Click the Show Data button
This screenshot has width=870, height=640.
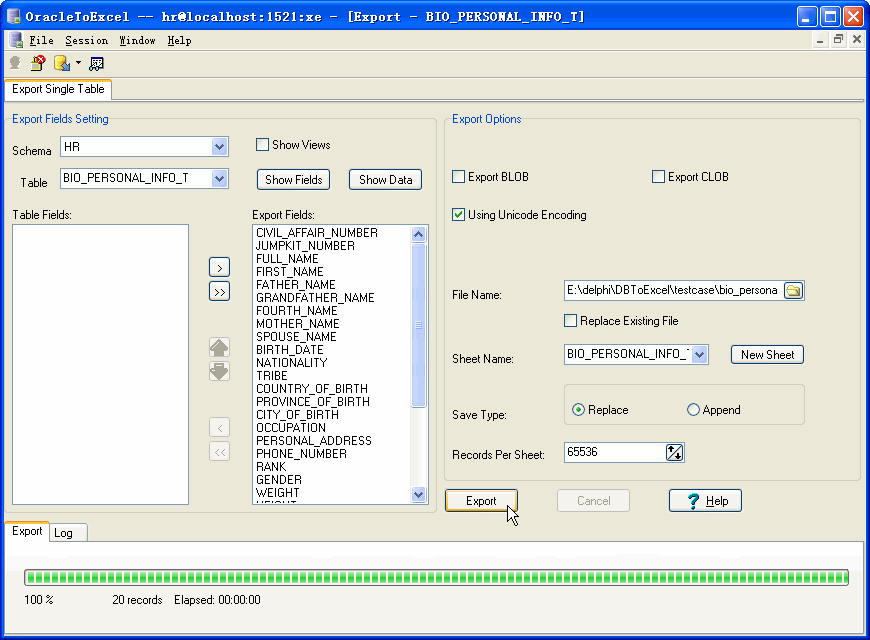coord(386,180)
